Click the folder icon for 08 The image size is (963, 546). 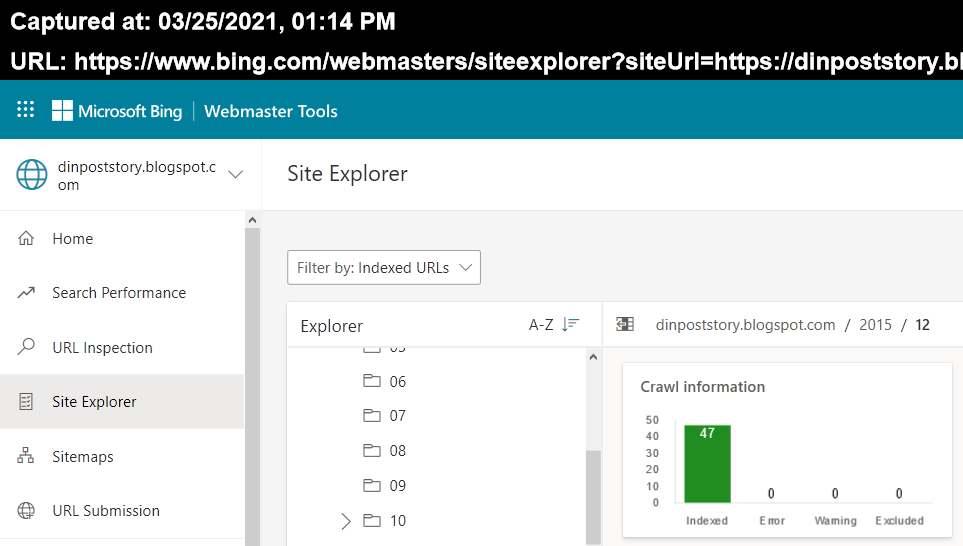click(372, 451)
